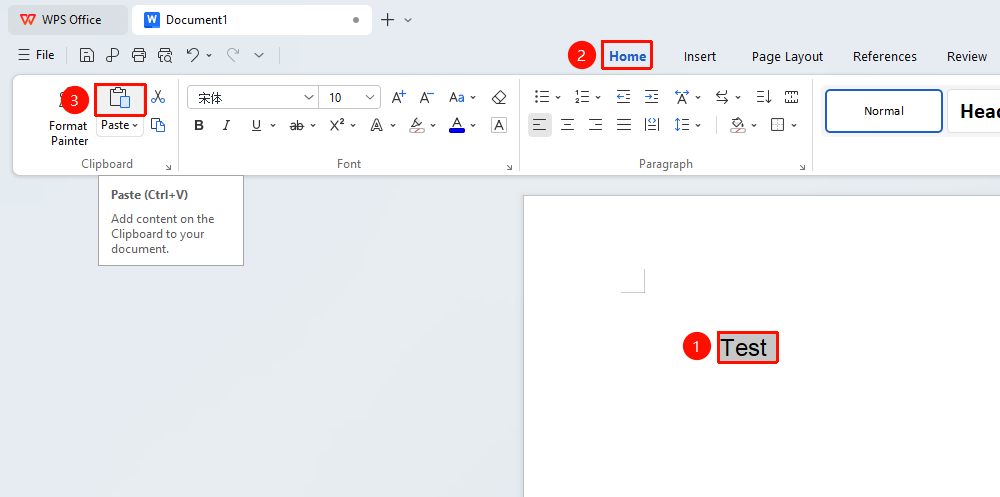Click the text effects outlined A icon
The width and height of the screenshot is (1000, 497).
point(377,125)
